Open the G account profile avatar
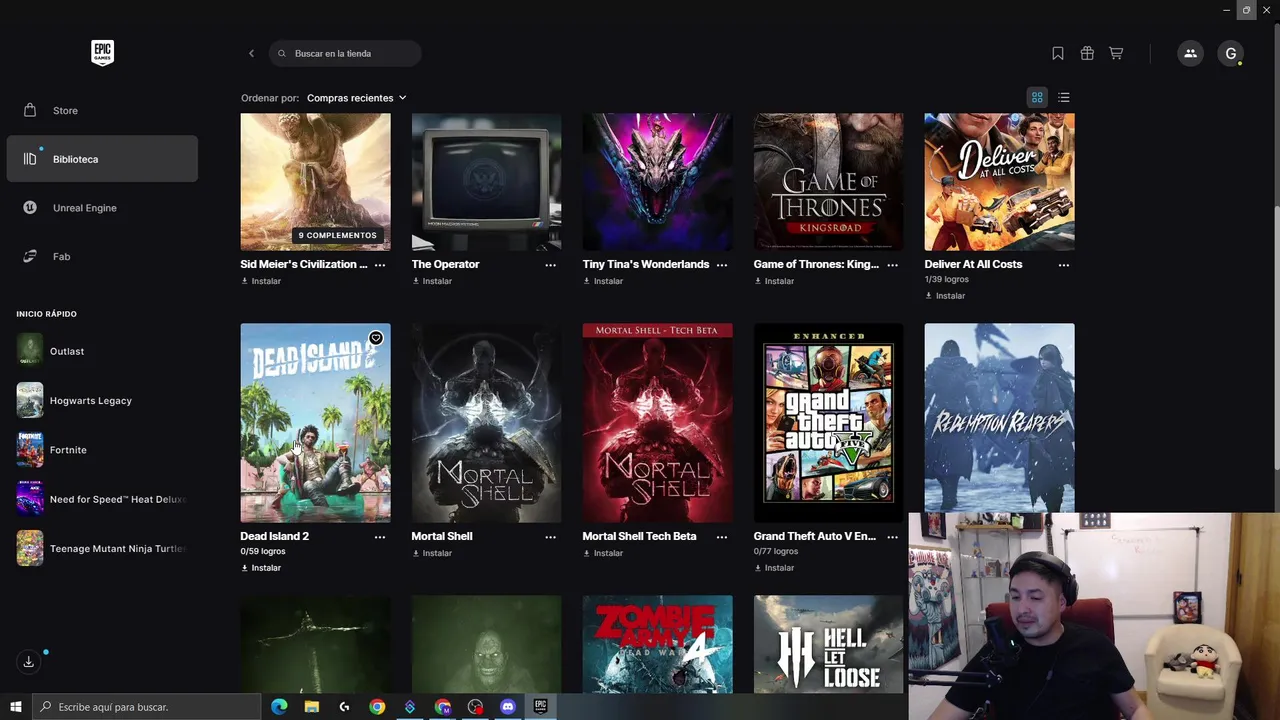 tap(1231, 53)
